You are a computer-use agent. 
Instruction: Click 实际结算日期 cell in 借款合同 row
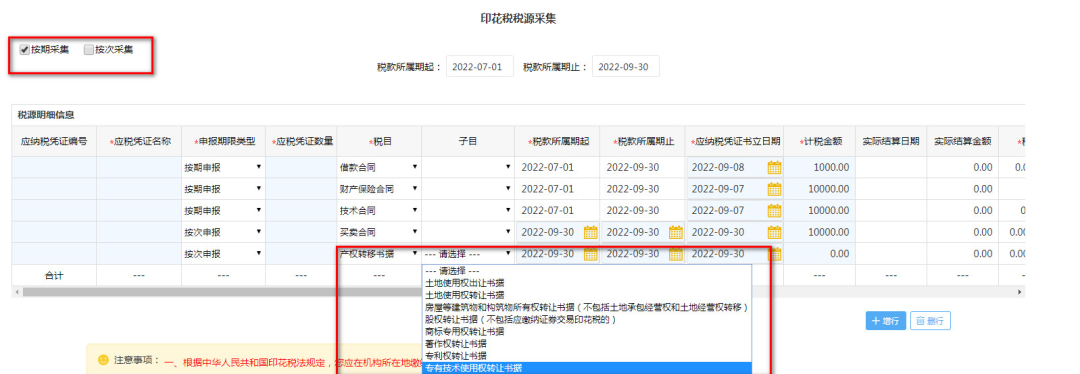[x=891, y=167]
